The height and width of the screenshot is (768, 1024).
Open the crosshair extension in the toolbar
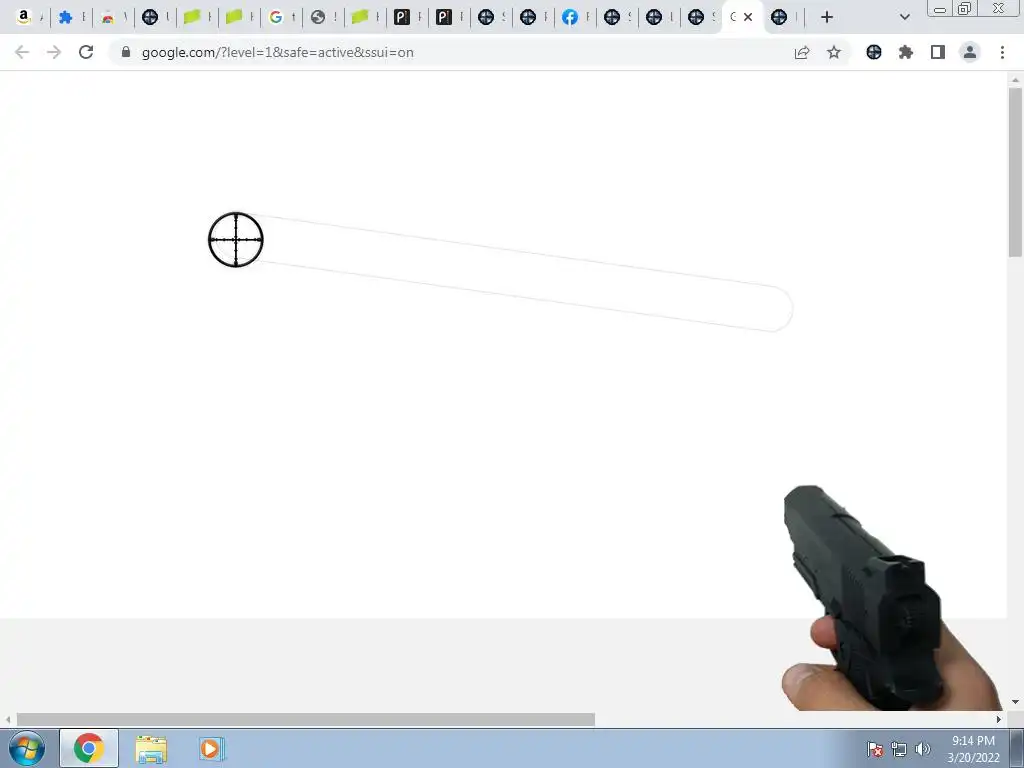tap(874, 52)
